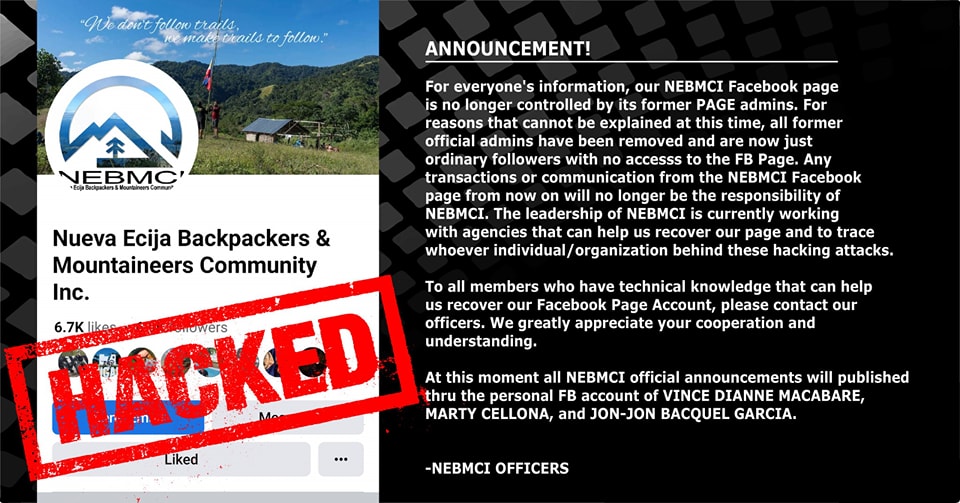960x503 pixels.
Task: Click the name VINCE DIANNE MACABARE
Action: (x=763, y=395)
